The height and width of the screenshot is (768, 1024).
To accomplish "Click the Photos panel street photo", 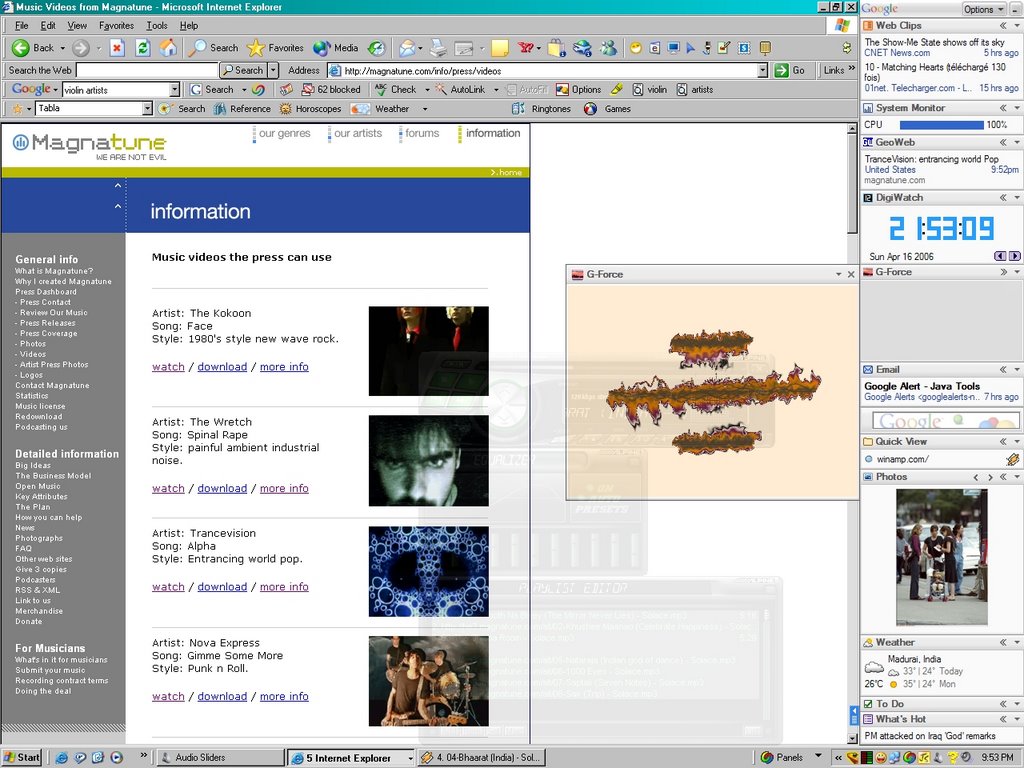I will click(941, 556).
